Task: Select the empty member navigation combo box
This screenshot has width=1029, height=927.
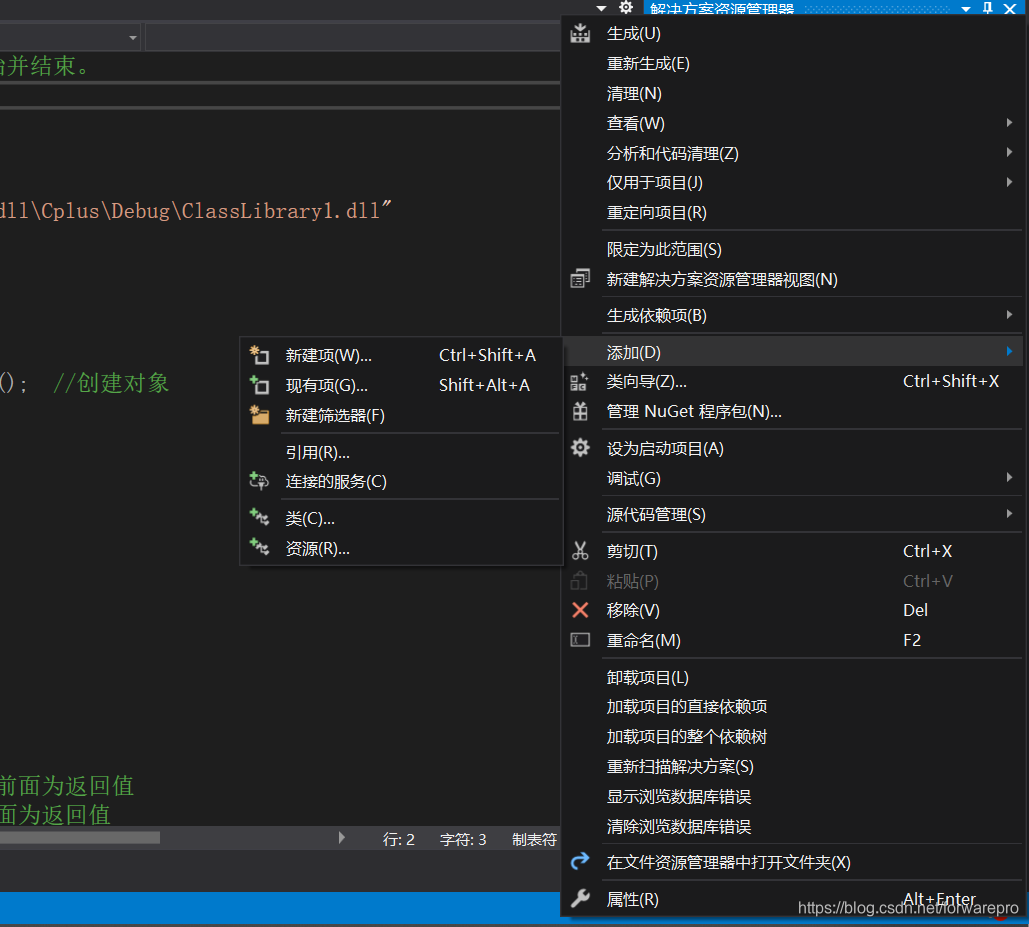Action: 352,37
